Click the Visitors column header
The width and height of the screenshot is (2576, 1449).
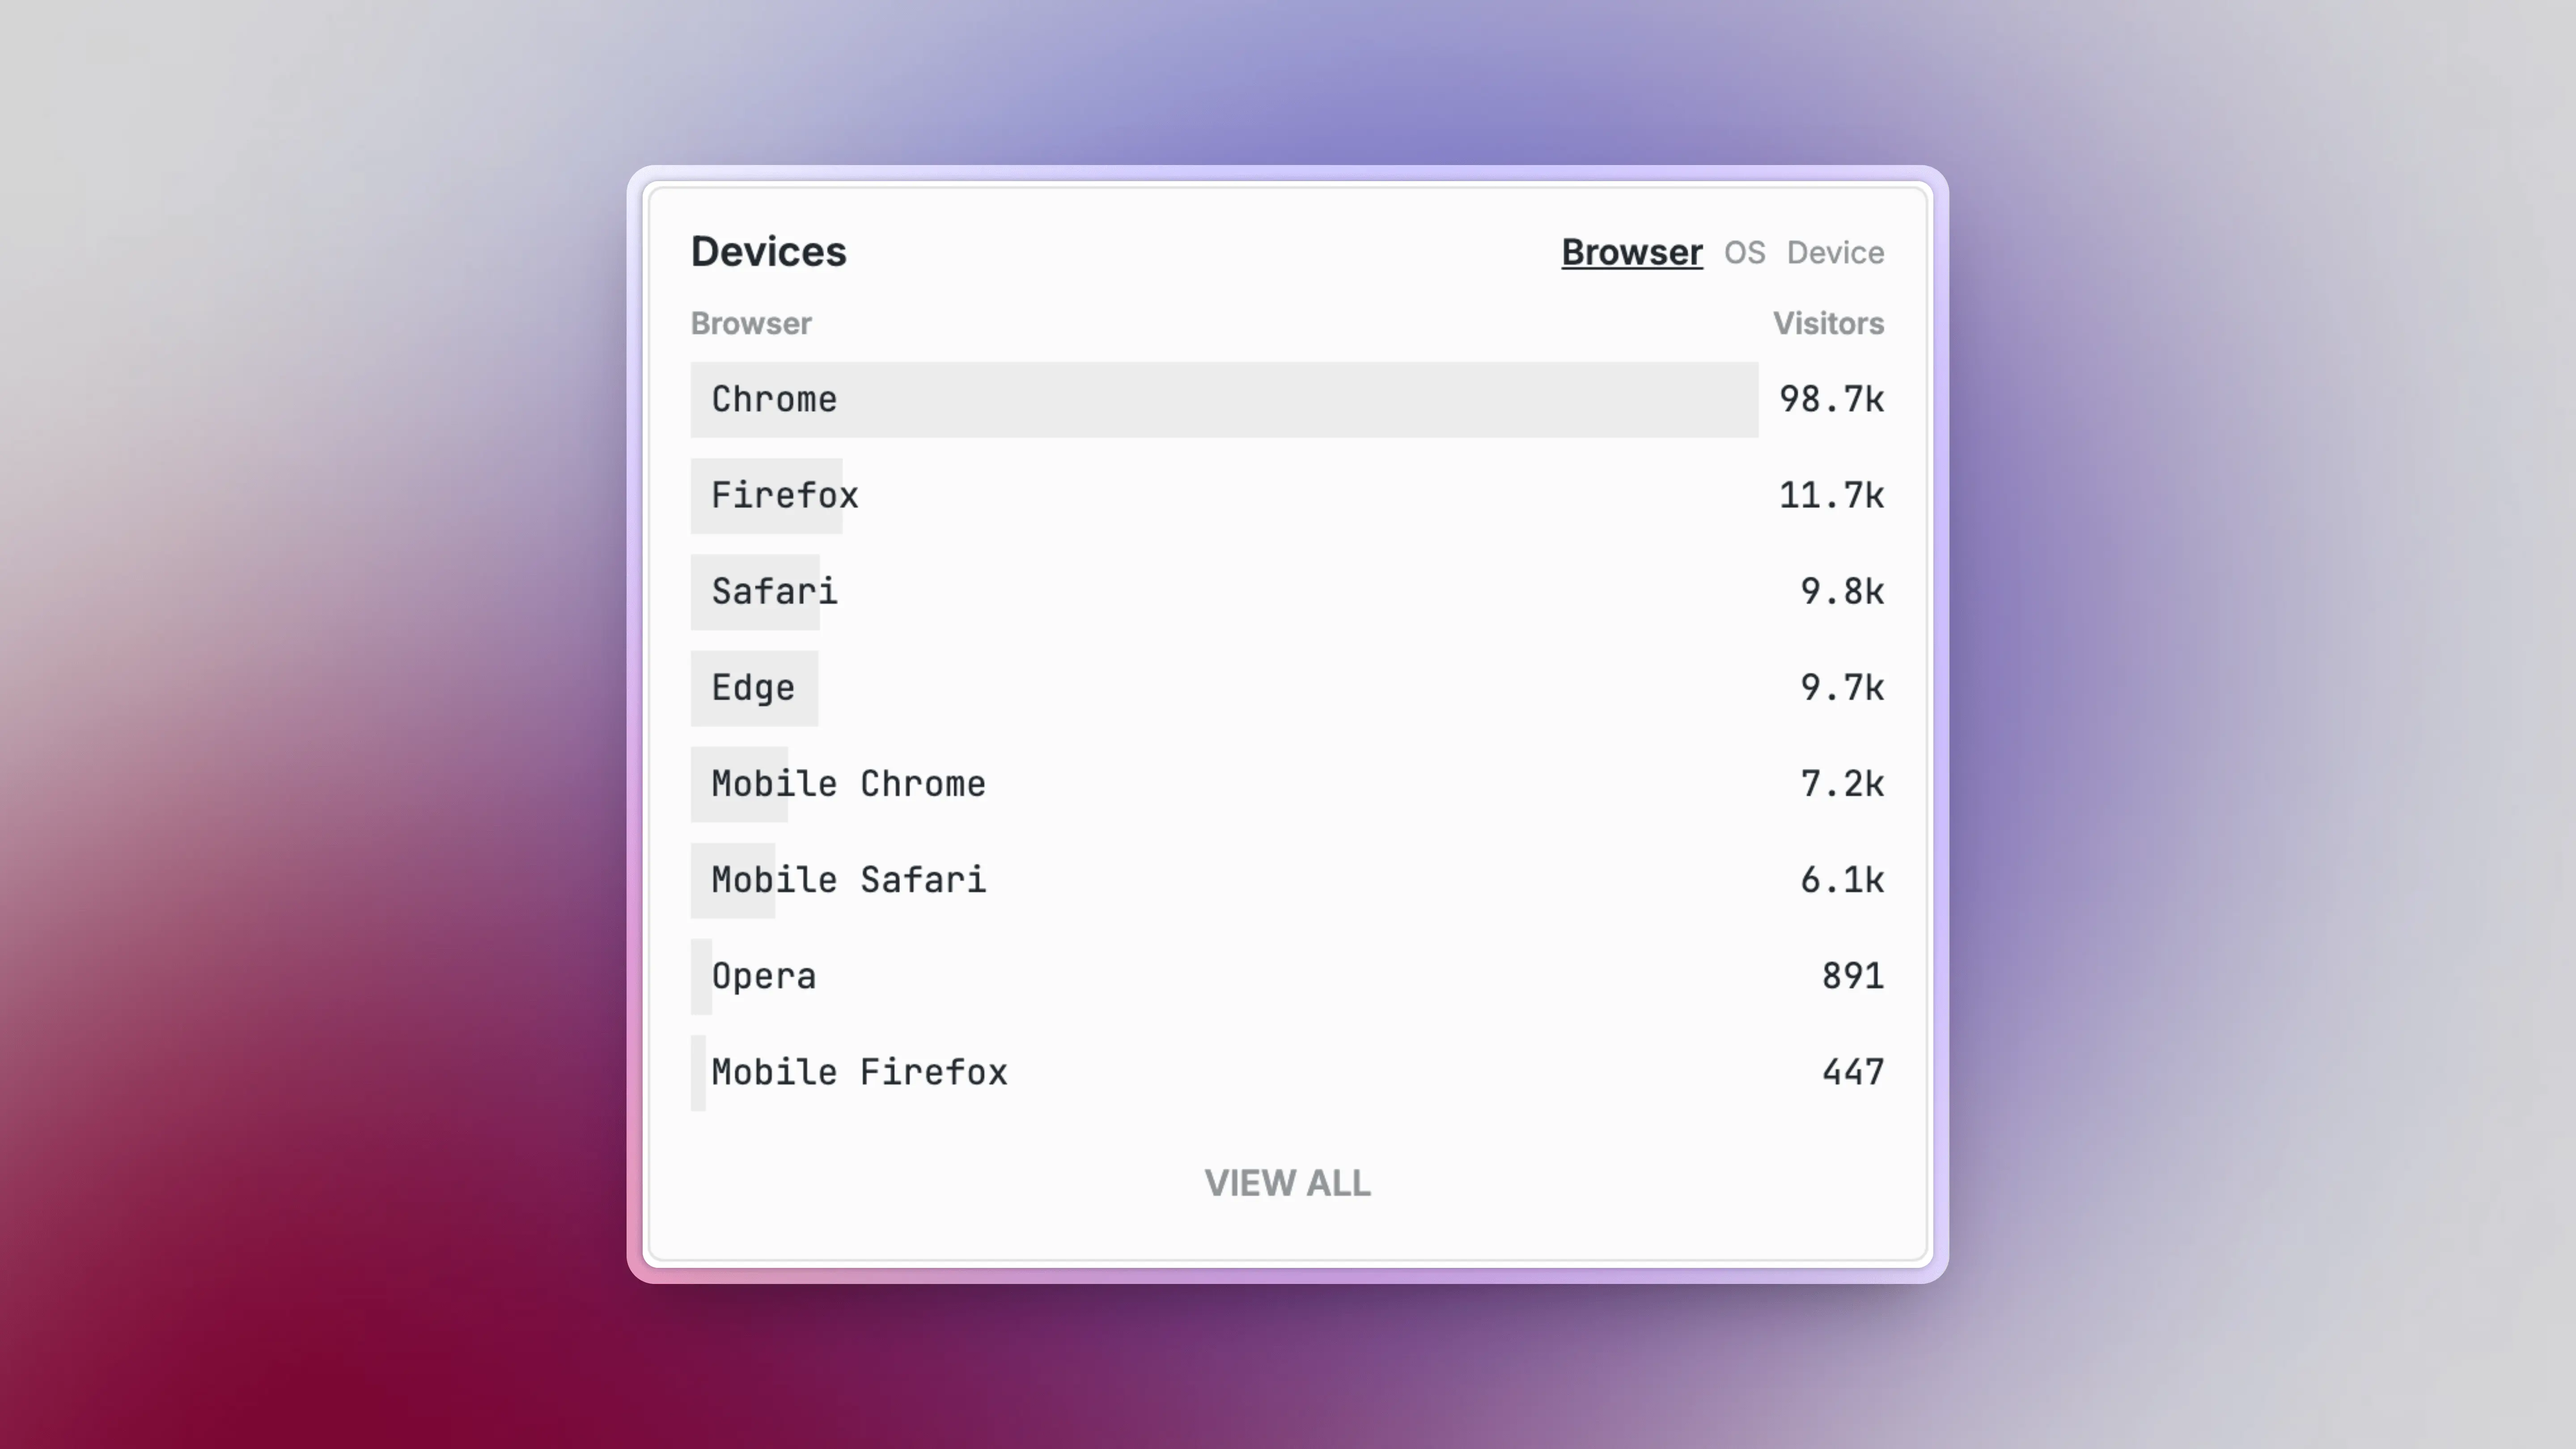click(1828, 323)
